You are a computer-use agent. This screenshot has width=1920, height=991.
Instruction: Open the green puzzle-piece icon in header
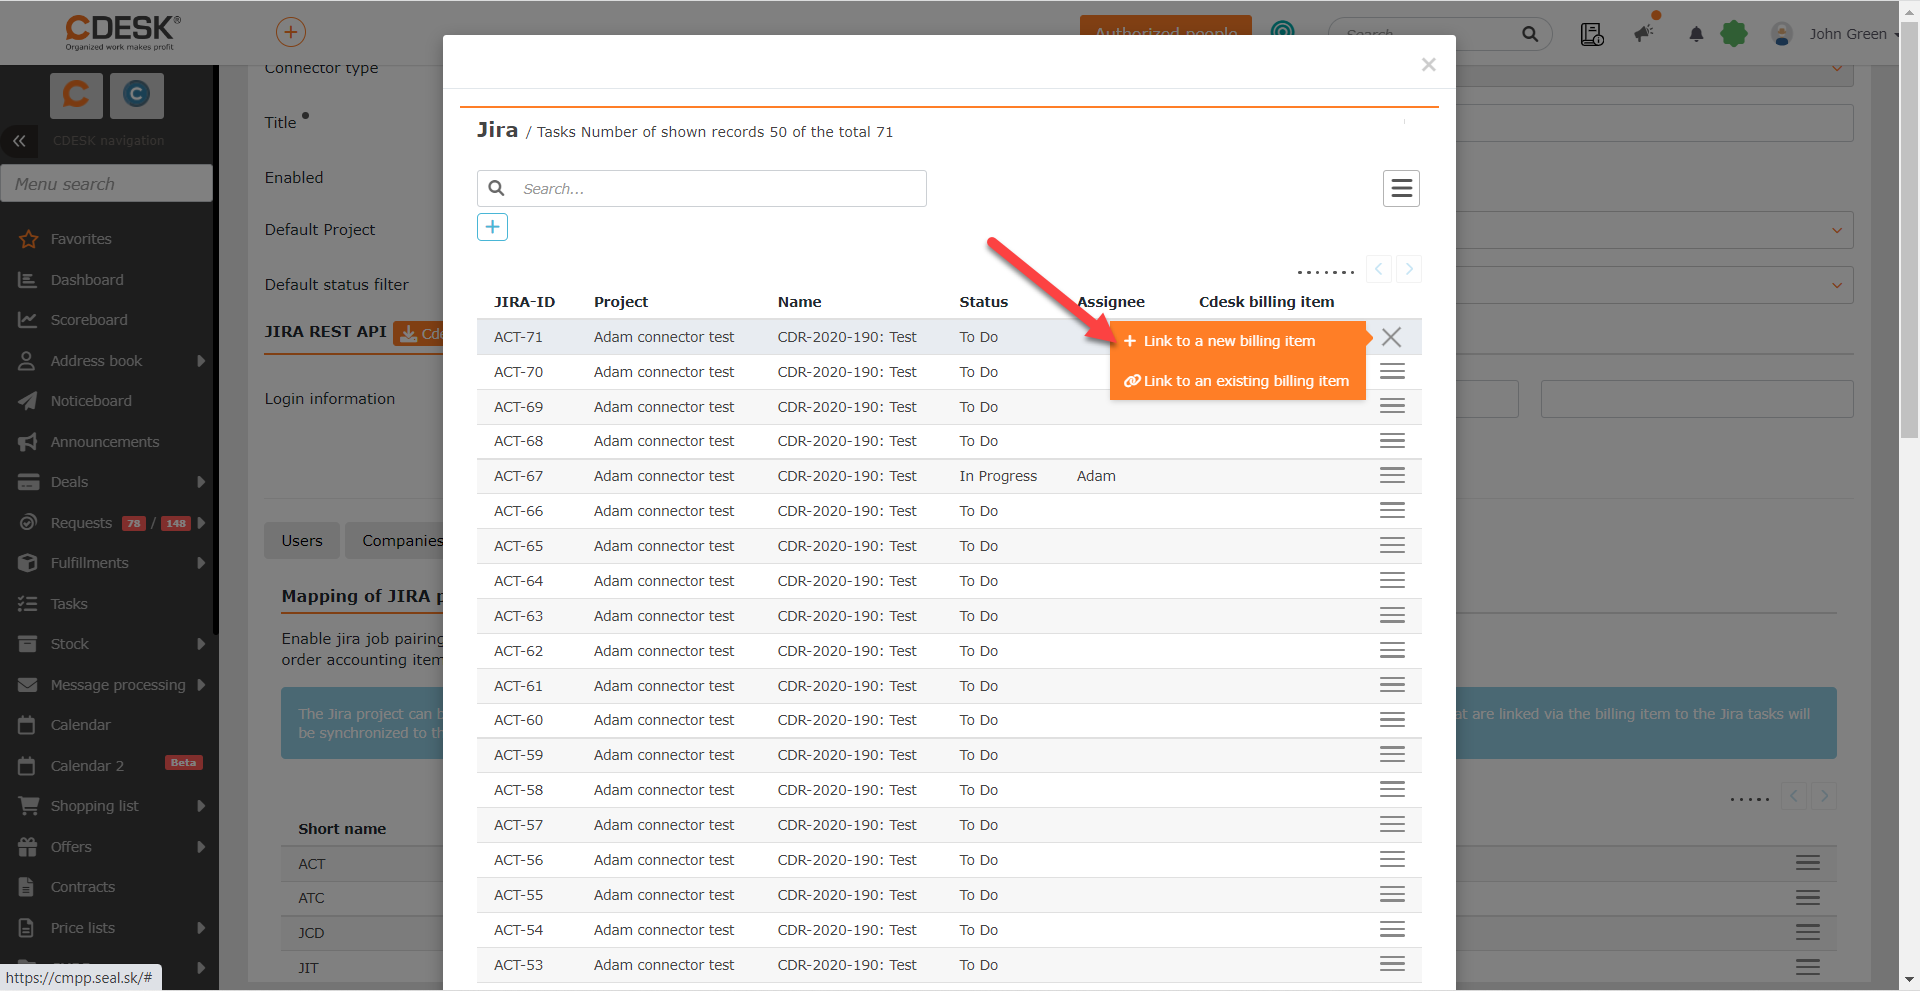[1734, 34]
